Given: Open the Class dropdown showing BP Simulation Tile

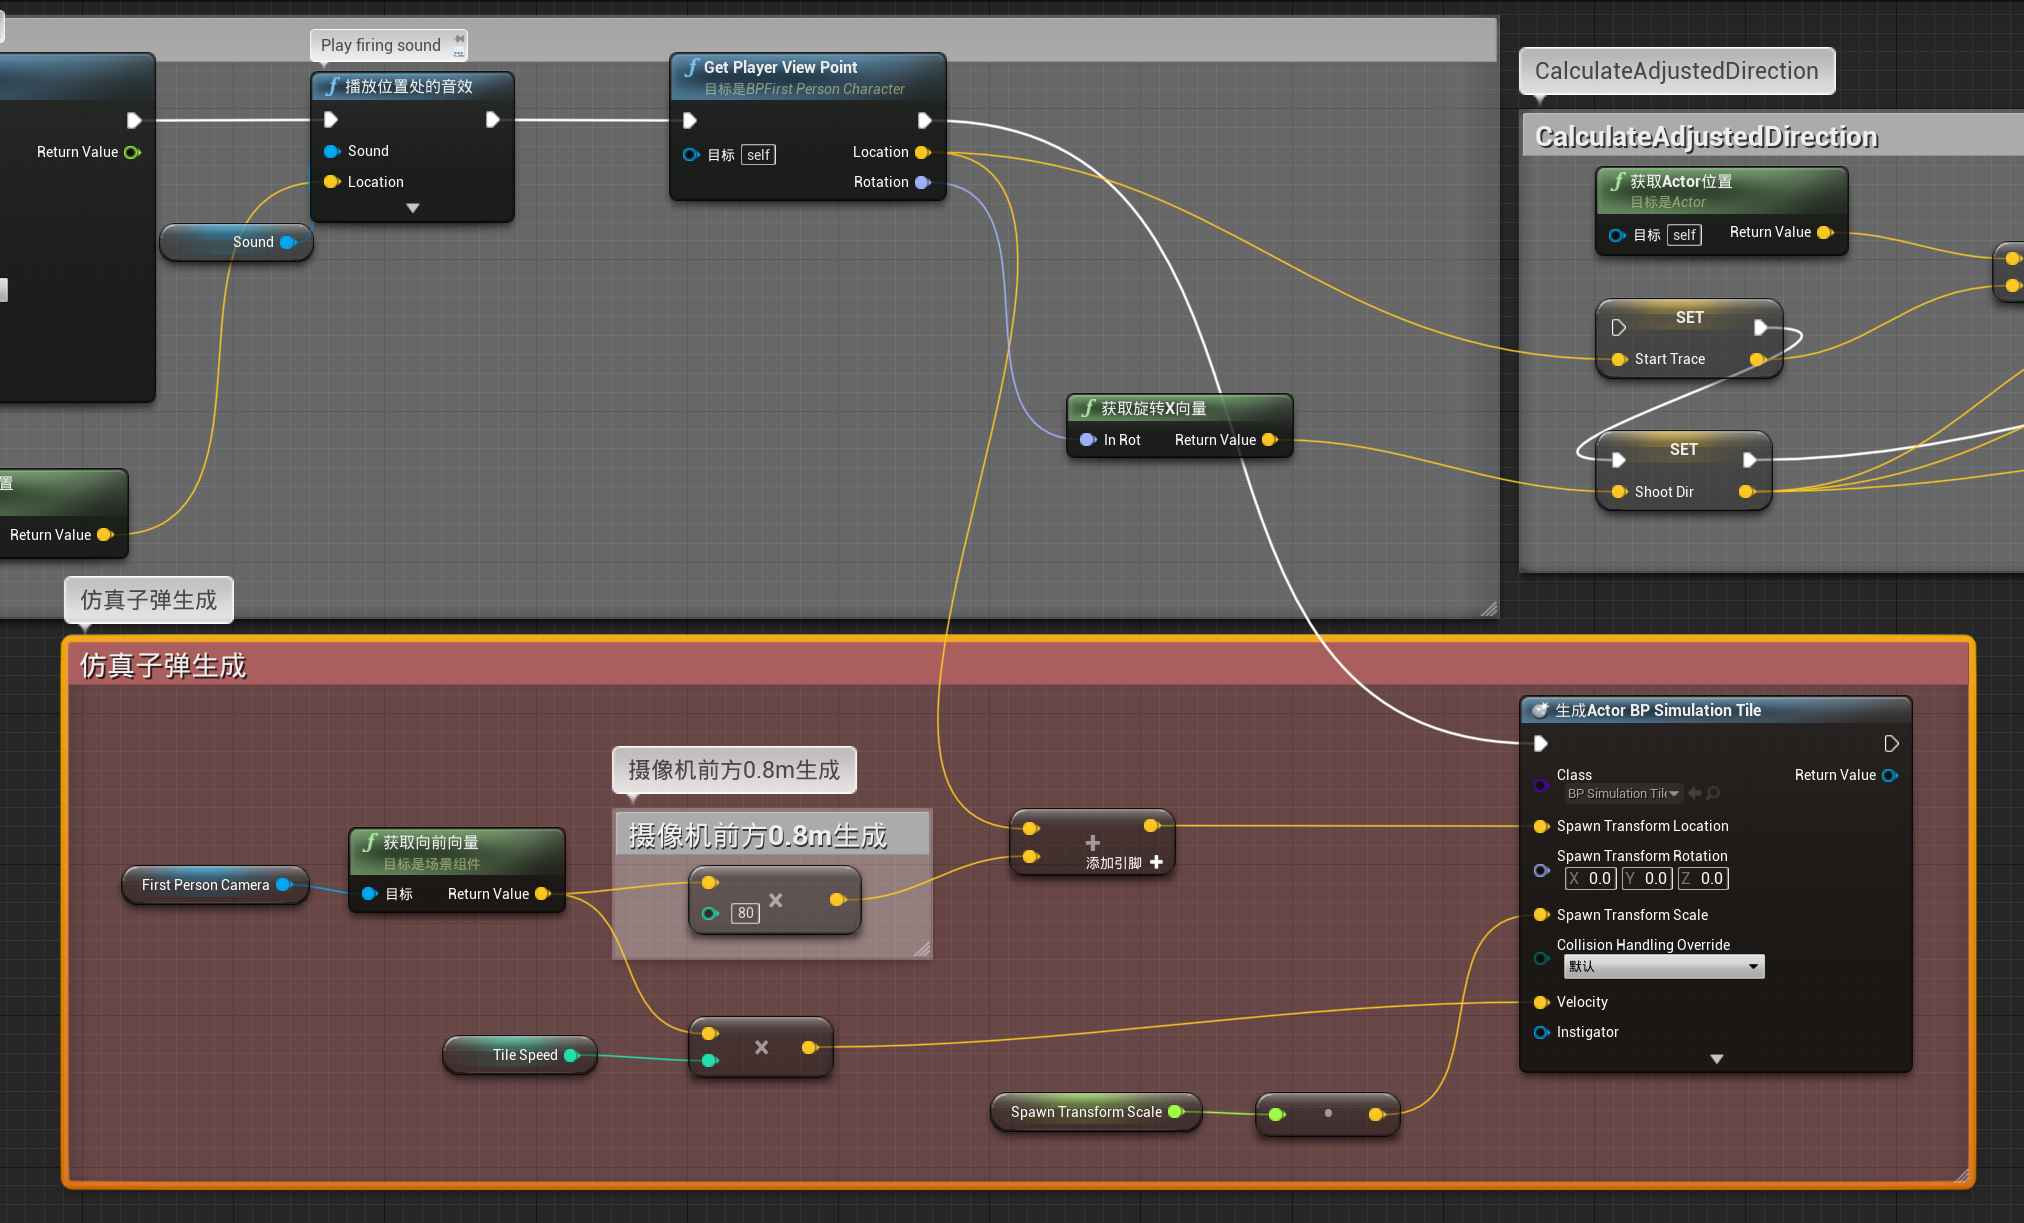Looking at the screenshot, I should pyautogui.click(x=1622, y=793).
